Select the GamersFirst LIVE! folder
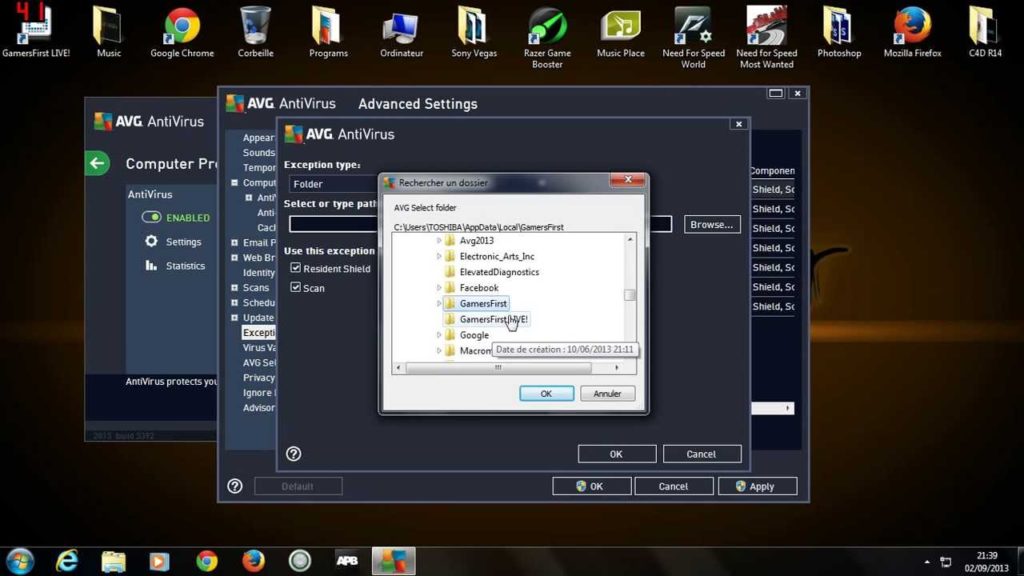1024x576 pixels. [x=487, y=319]
